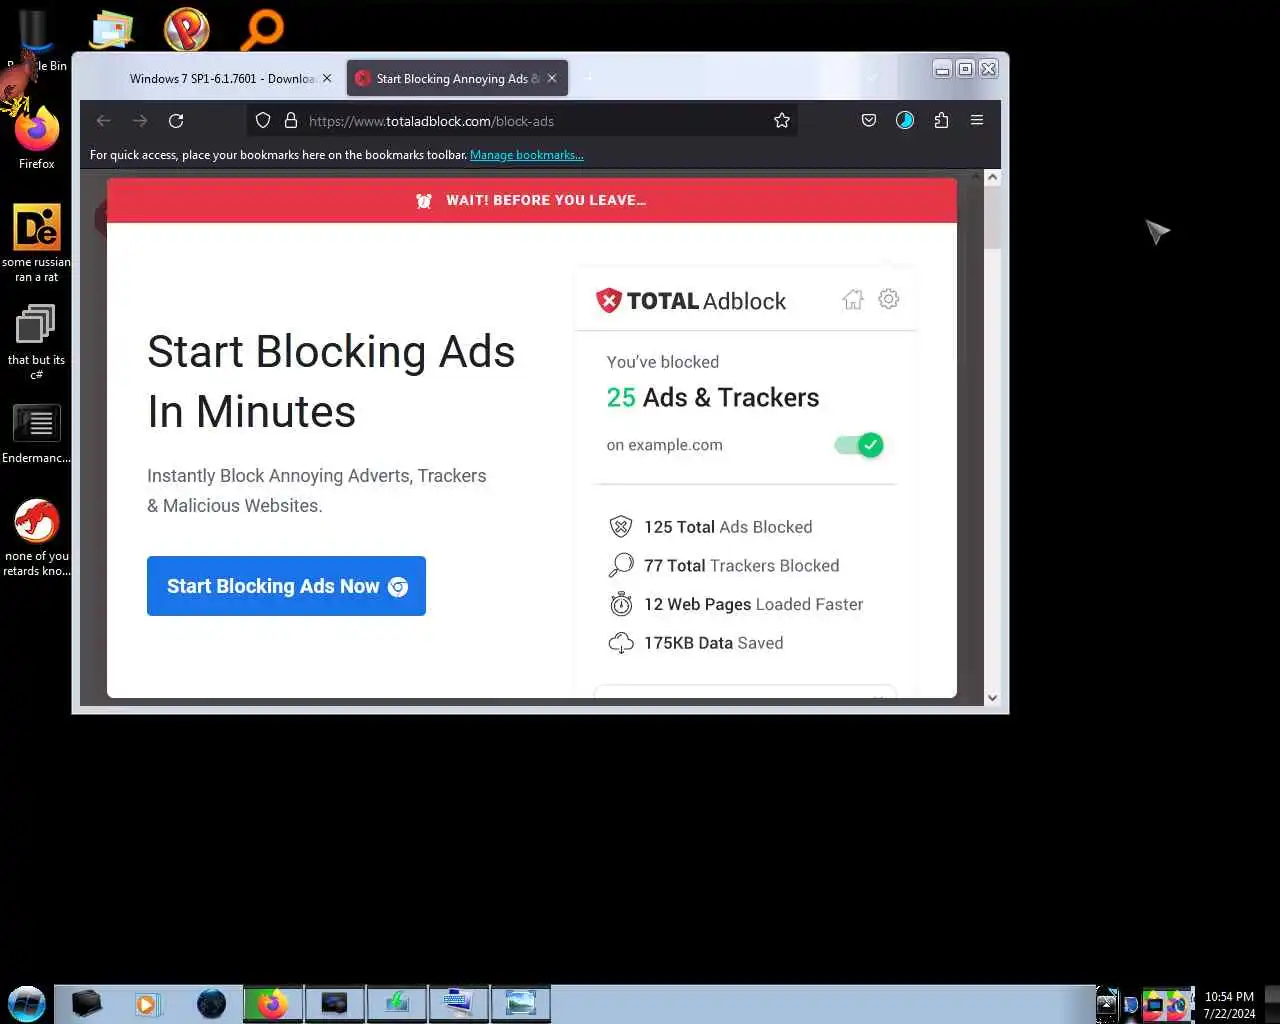
Task: Open 'some russian ran a rat' desktop icon
Action: click(37, 243)
